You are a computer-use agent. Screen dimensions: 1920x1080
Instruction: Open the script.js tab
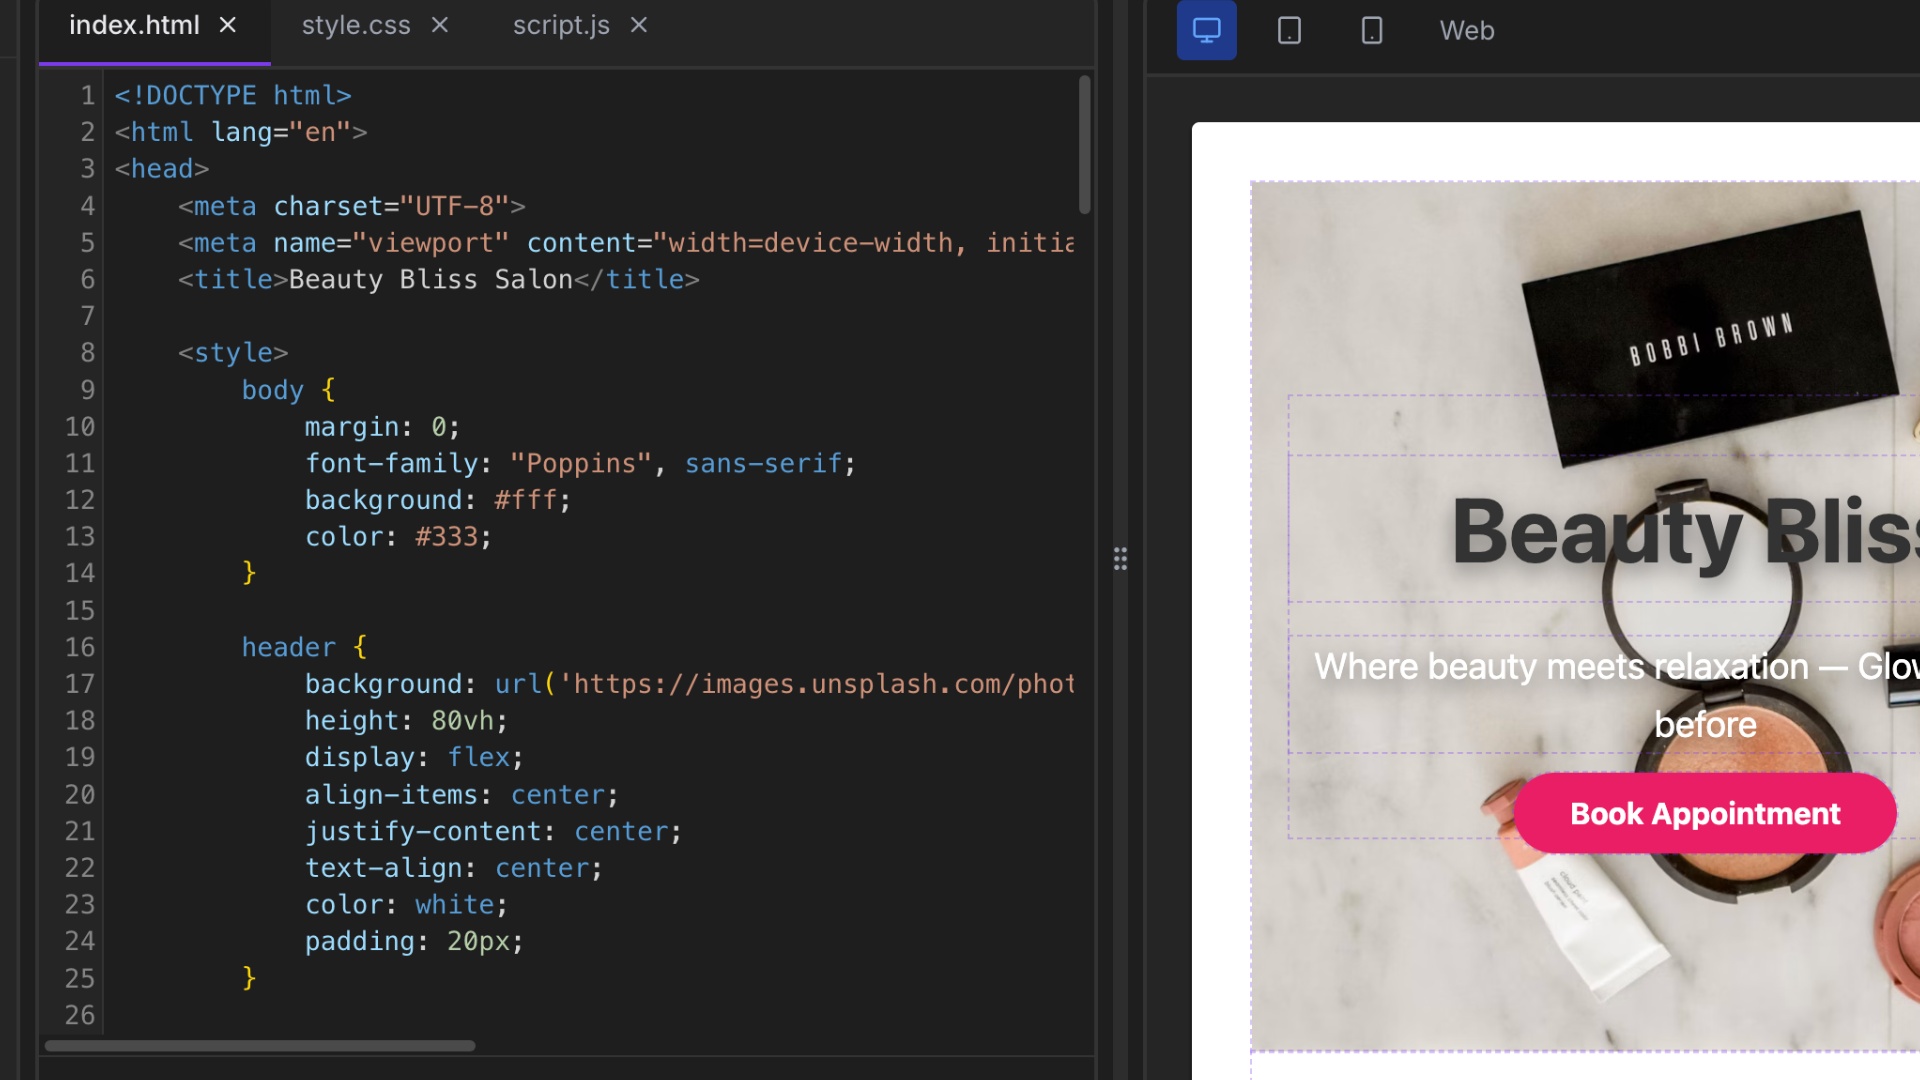pos(561,25)
